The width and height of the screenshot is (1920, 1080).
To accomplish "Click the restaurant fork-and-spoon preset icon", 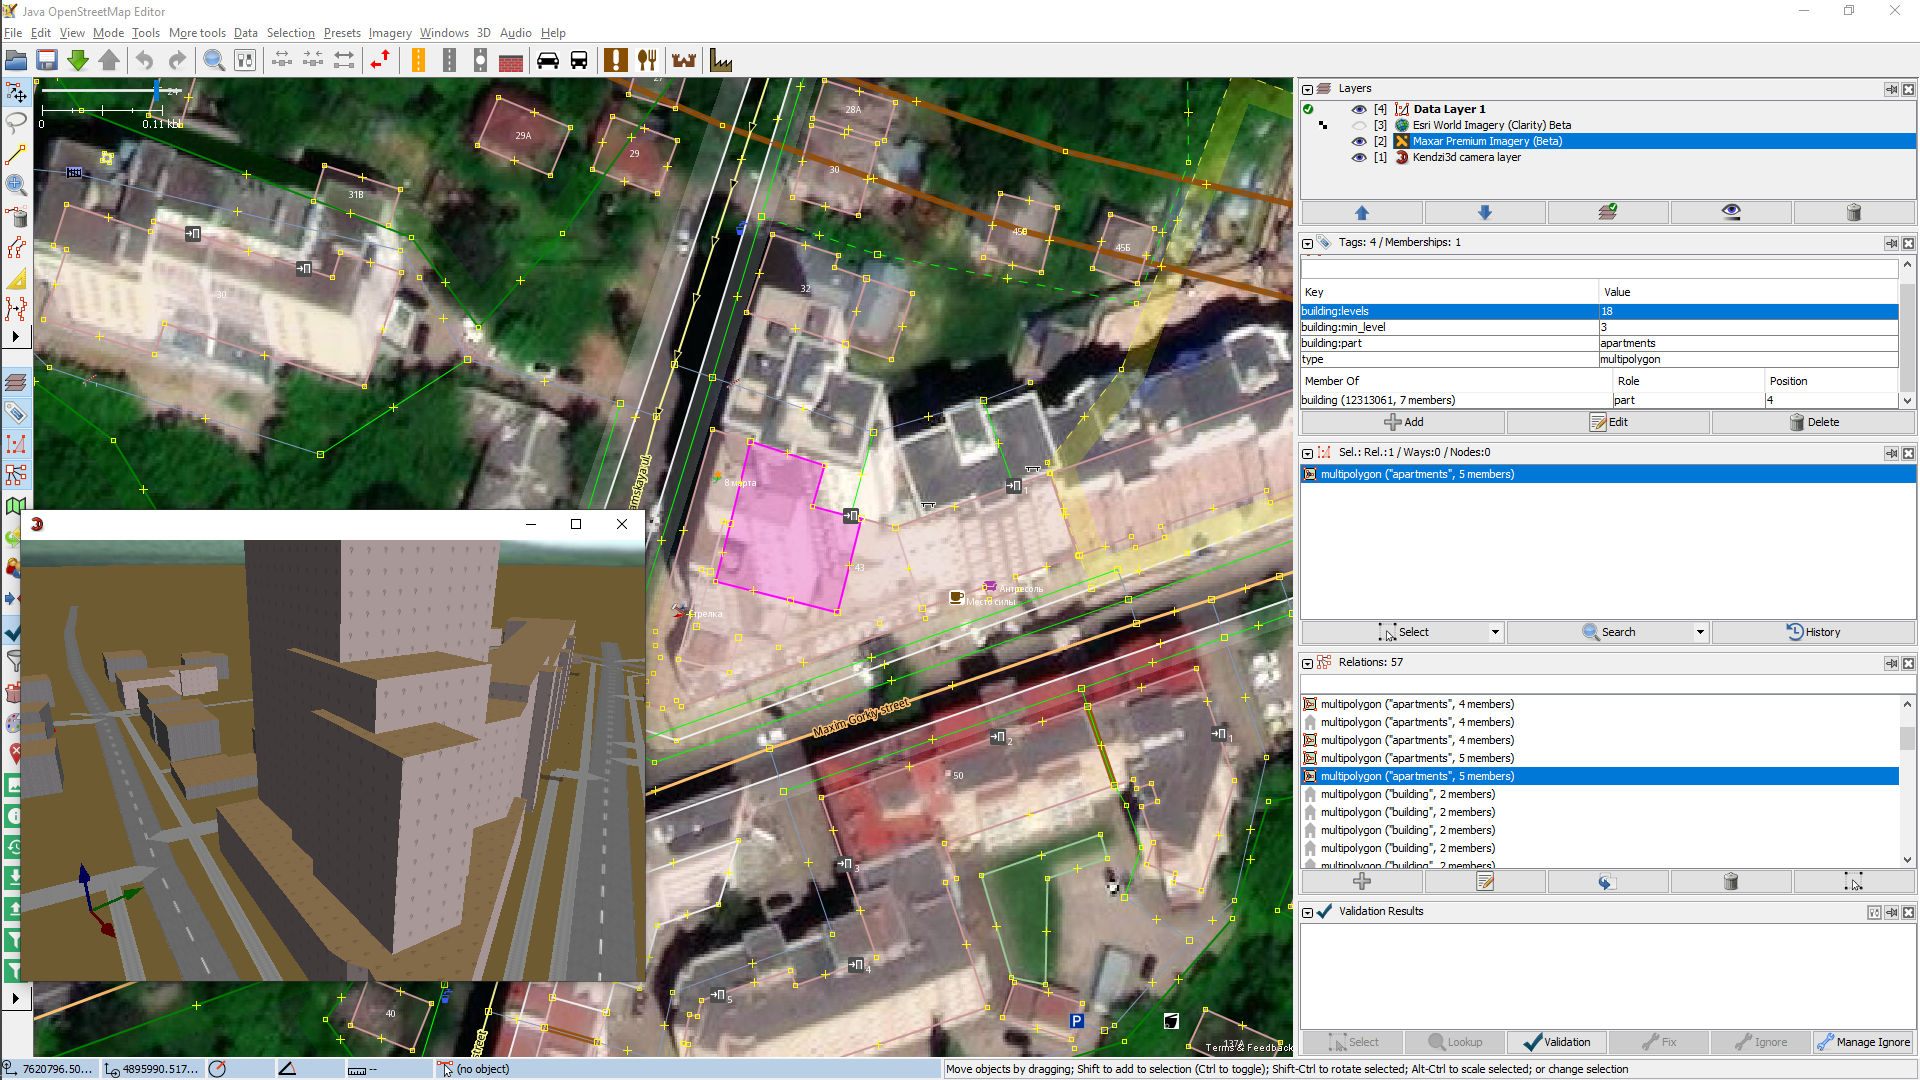I will click(647, 61).
